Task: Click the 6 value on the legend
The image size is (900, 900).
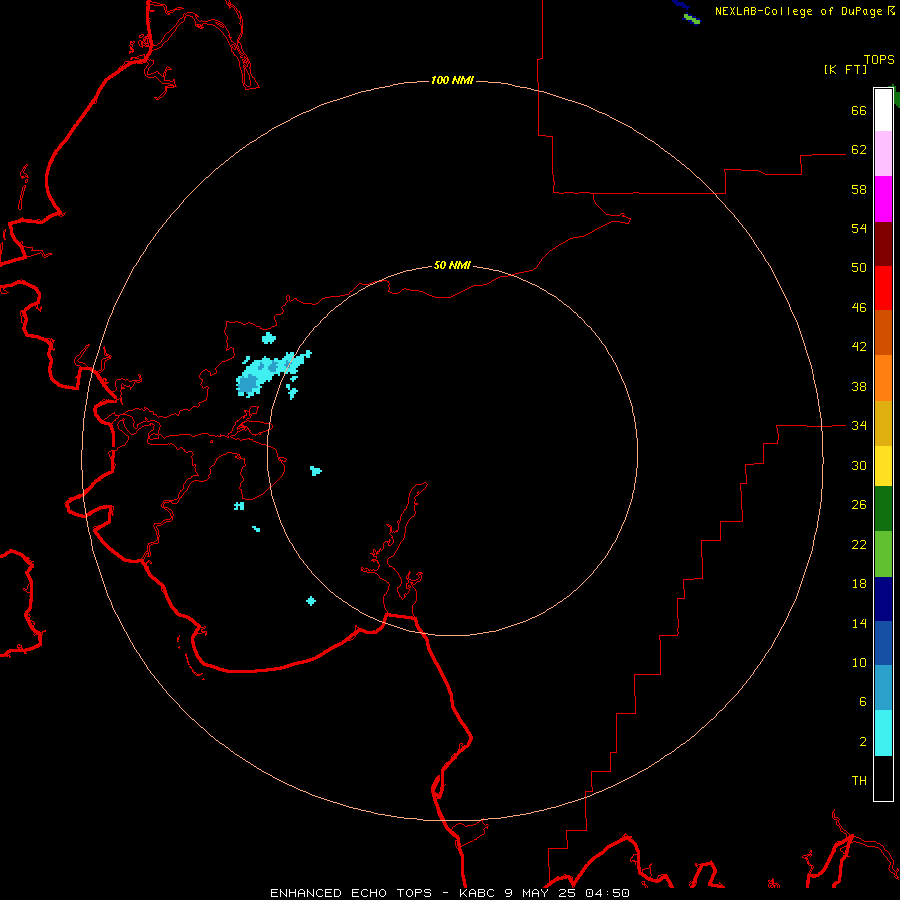Action: click(x=863, y=701)
